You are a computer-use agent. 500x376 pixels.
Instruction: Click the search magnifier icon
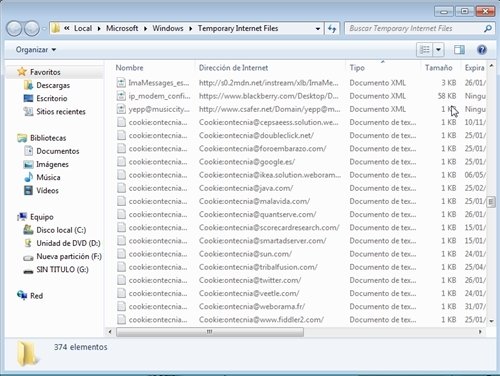[487, 29]
